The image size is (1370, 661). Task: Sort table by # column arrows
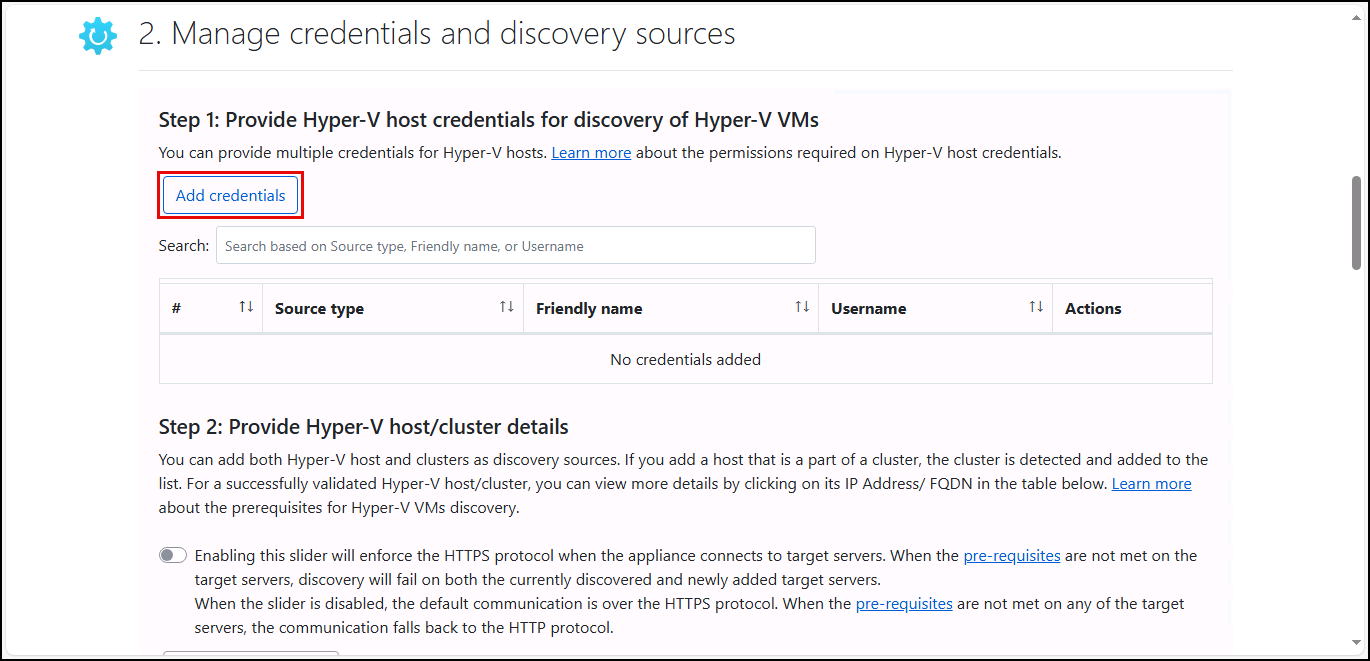[246, 307]
